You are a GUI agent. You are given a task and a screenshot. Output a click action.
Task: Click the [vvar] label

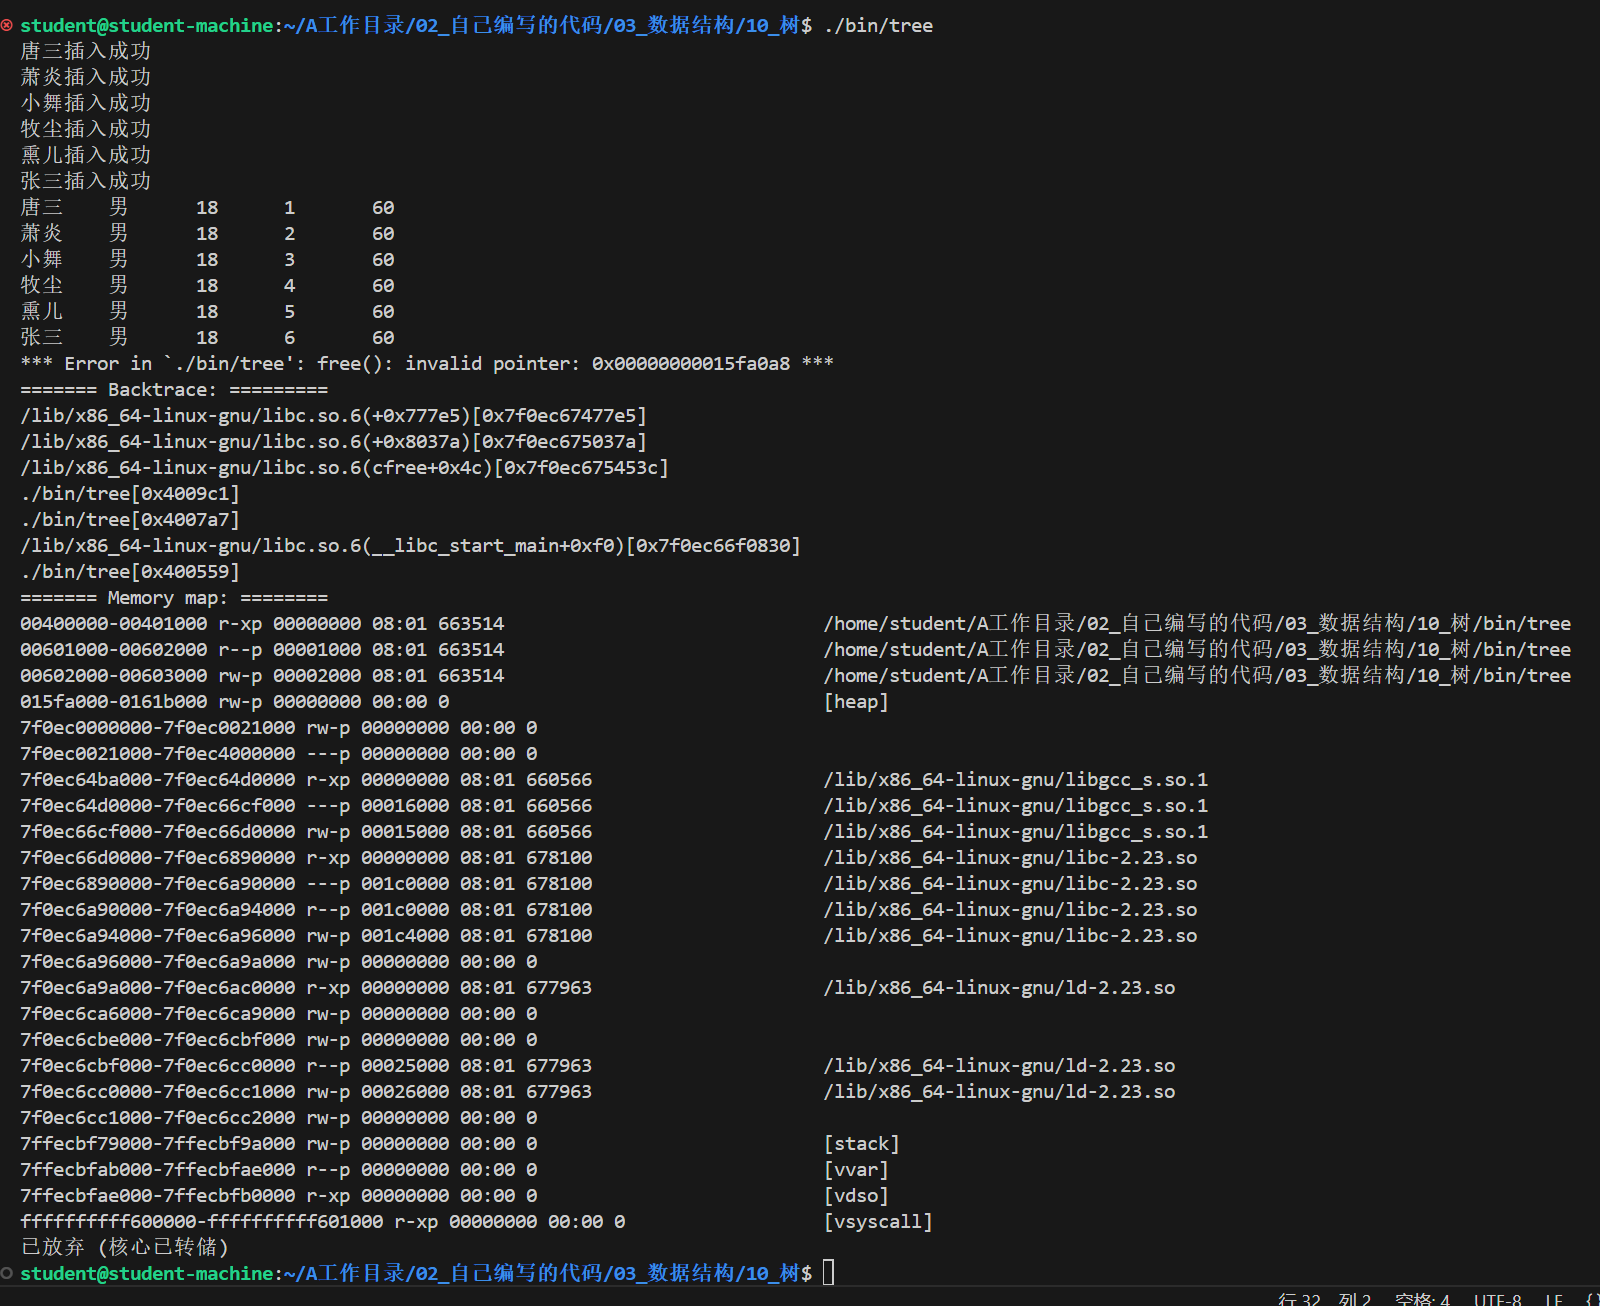[857, 1169]
